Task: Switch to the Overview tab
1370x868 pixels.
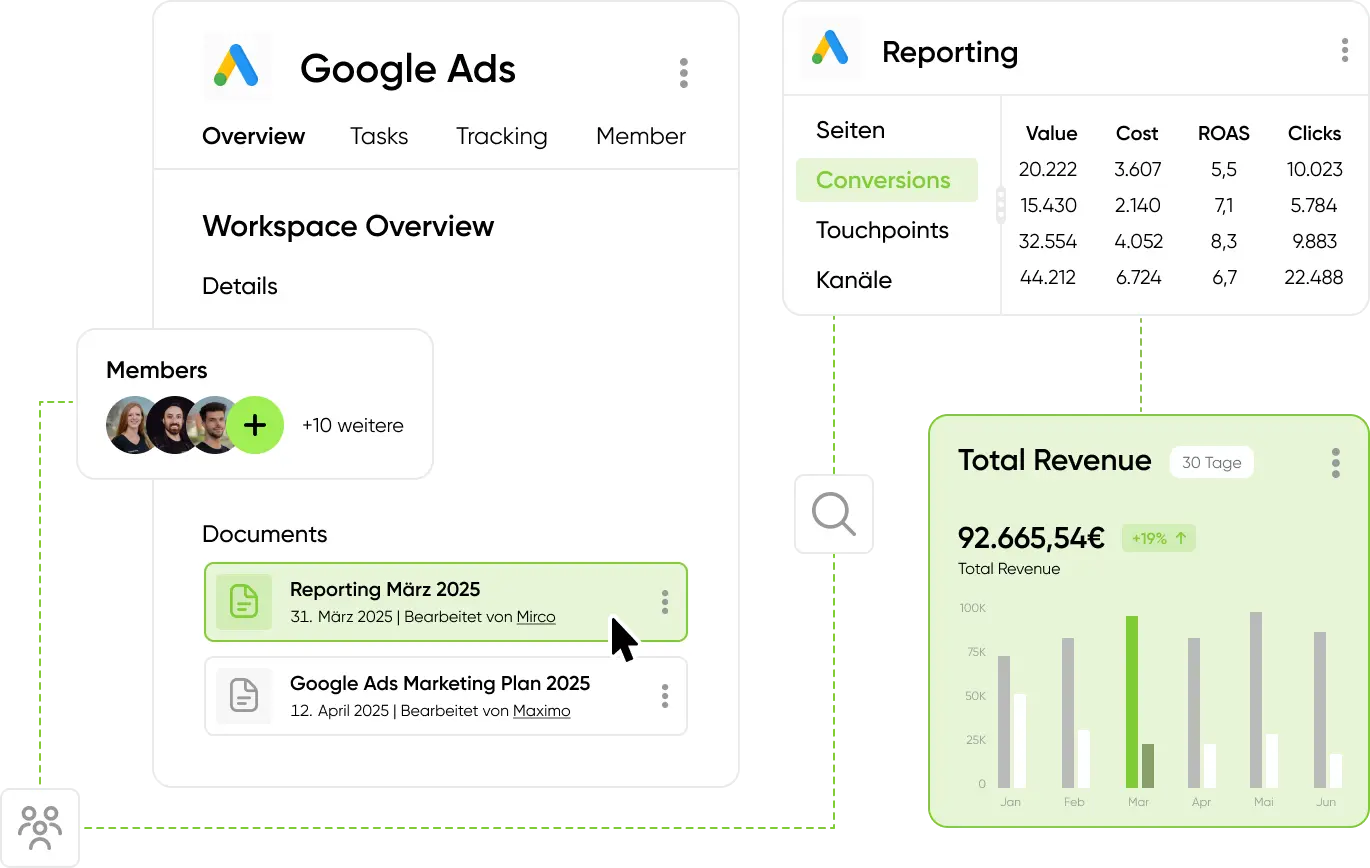Action: [x=254, y=136]
